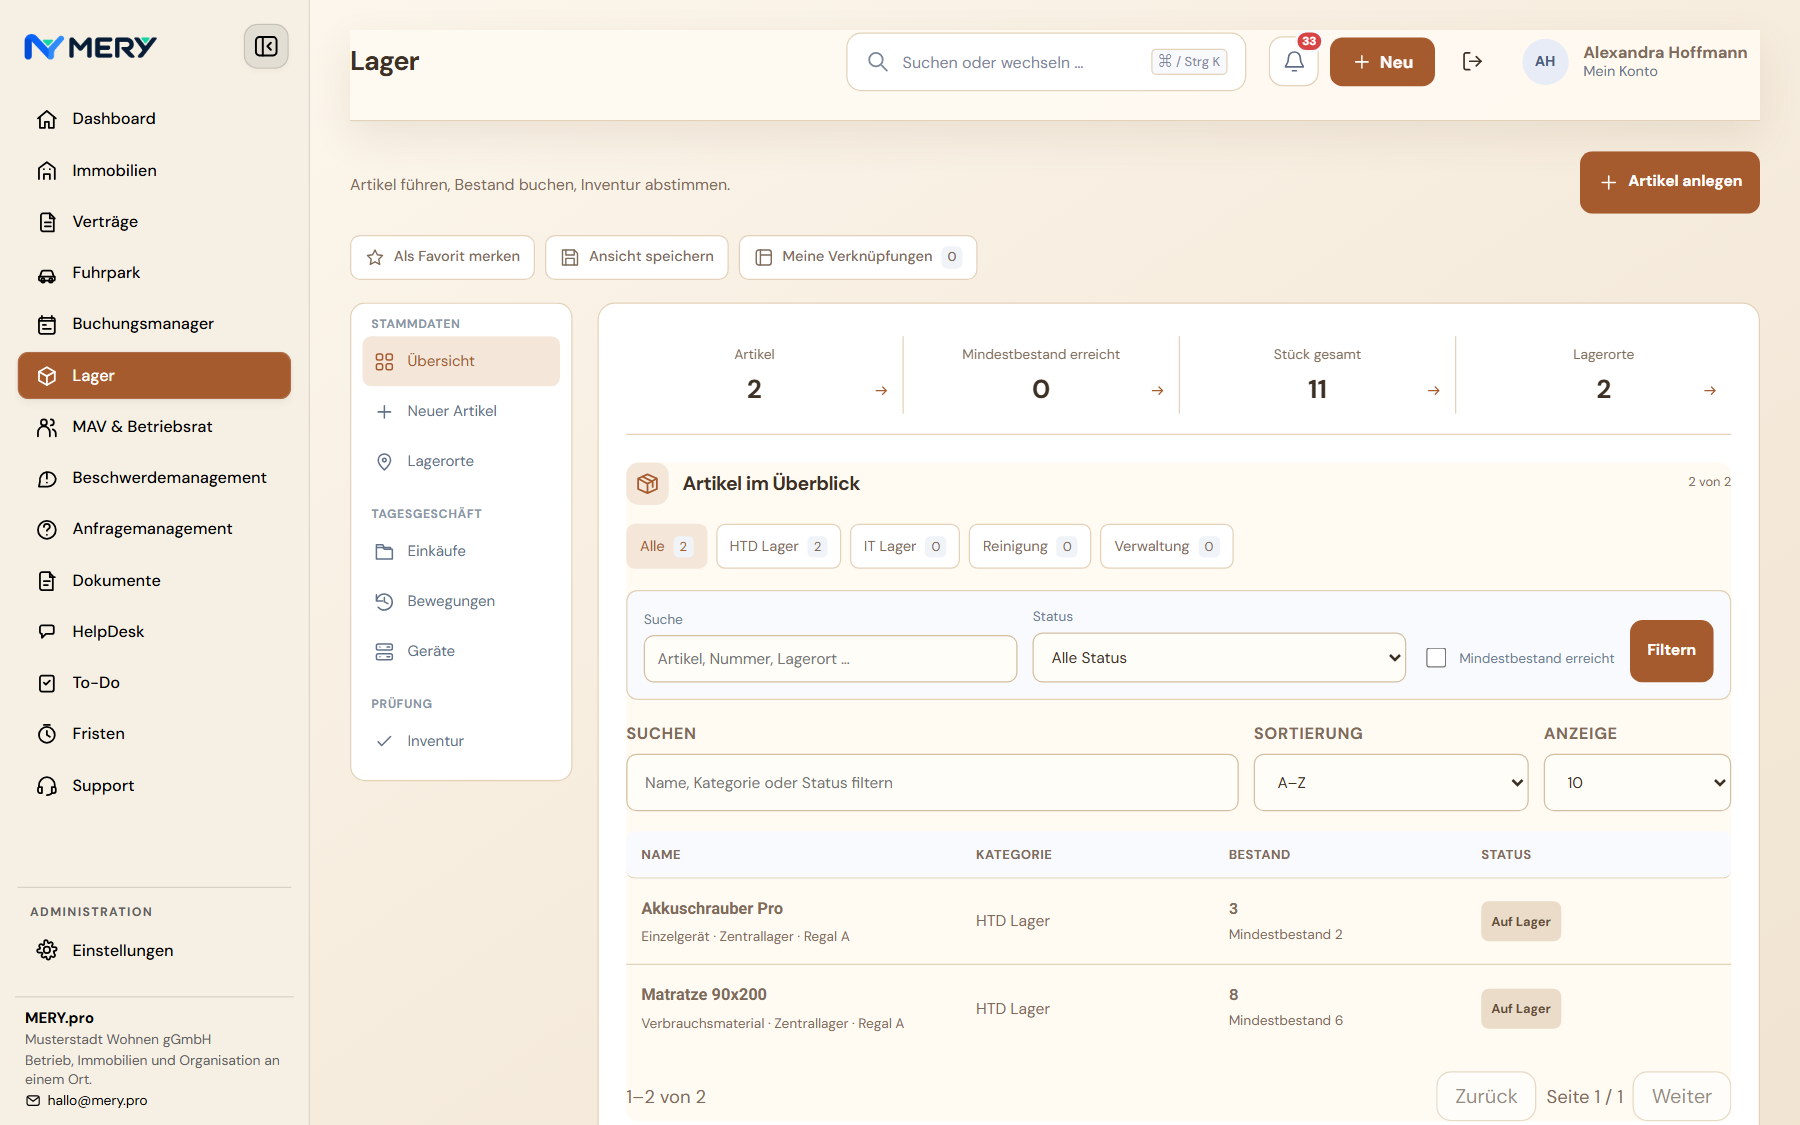Click the Einstellungen gear icon
The height and width of the screenshot is (1125, 1800).
47,950
